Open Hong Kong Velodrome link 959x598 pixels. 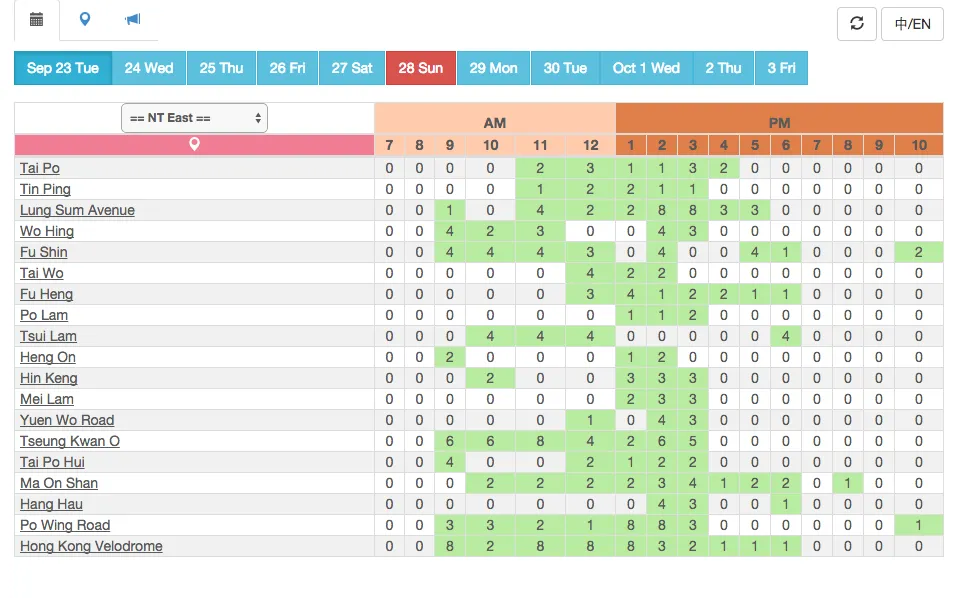pyautogui.click(x=91, y=546)
